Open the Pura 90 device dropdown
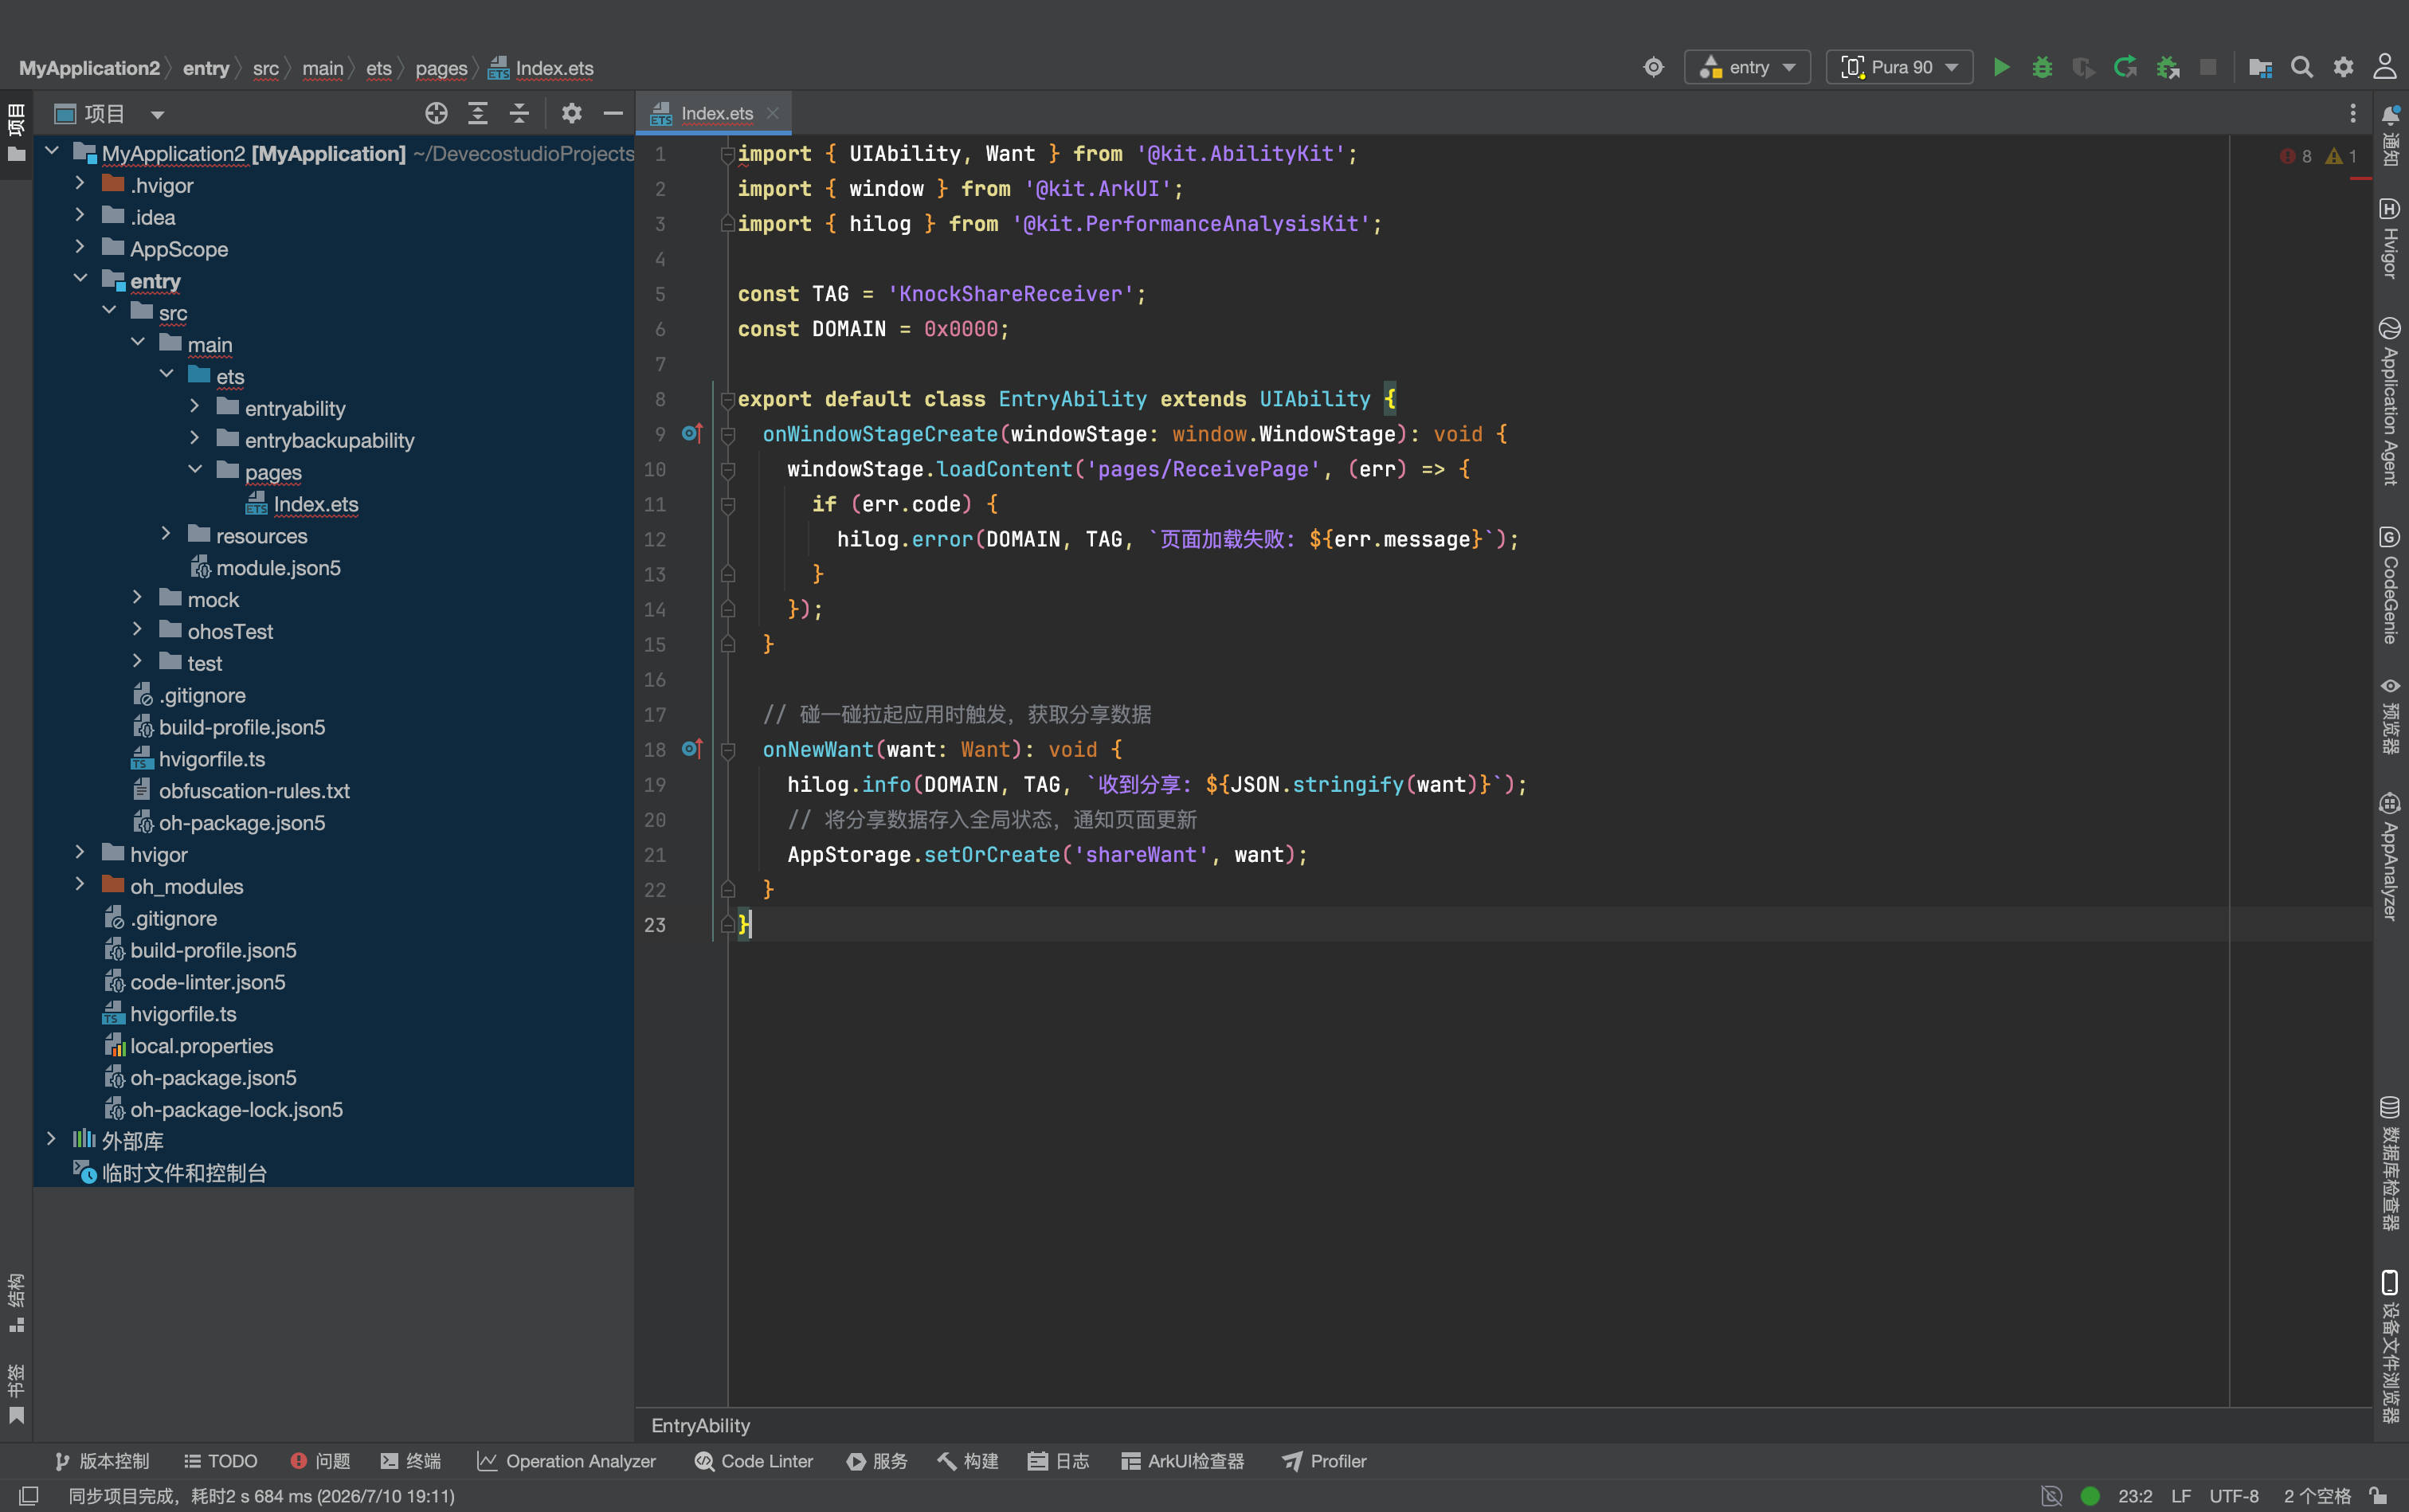 click(x=1899, y=67)
